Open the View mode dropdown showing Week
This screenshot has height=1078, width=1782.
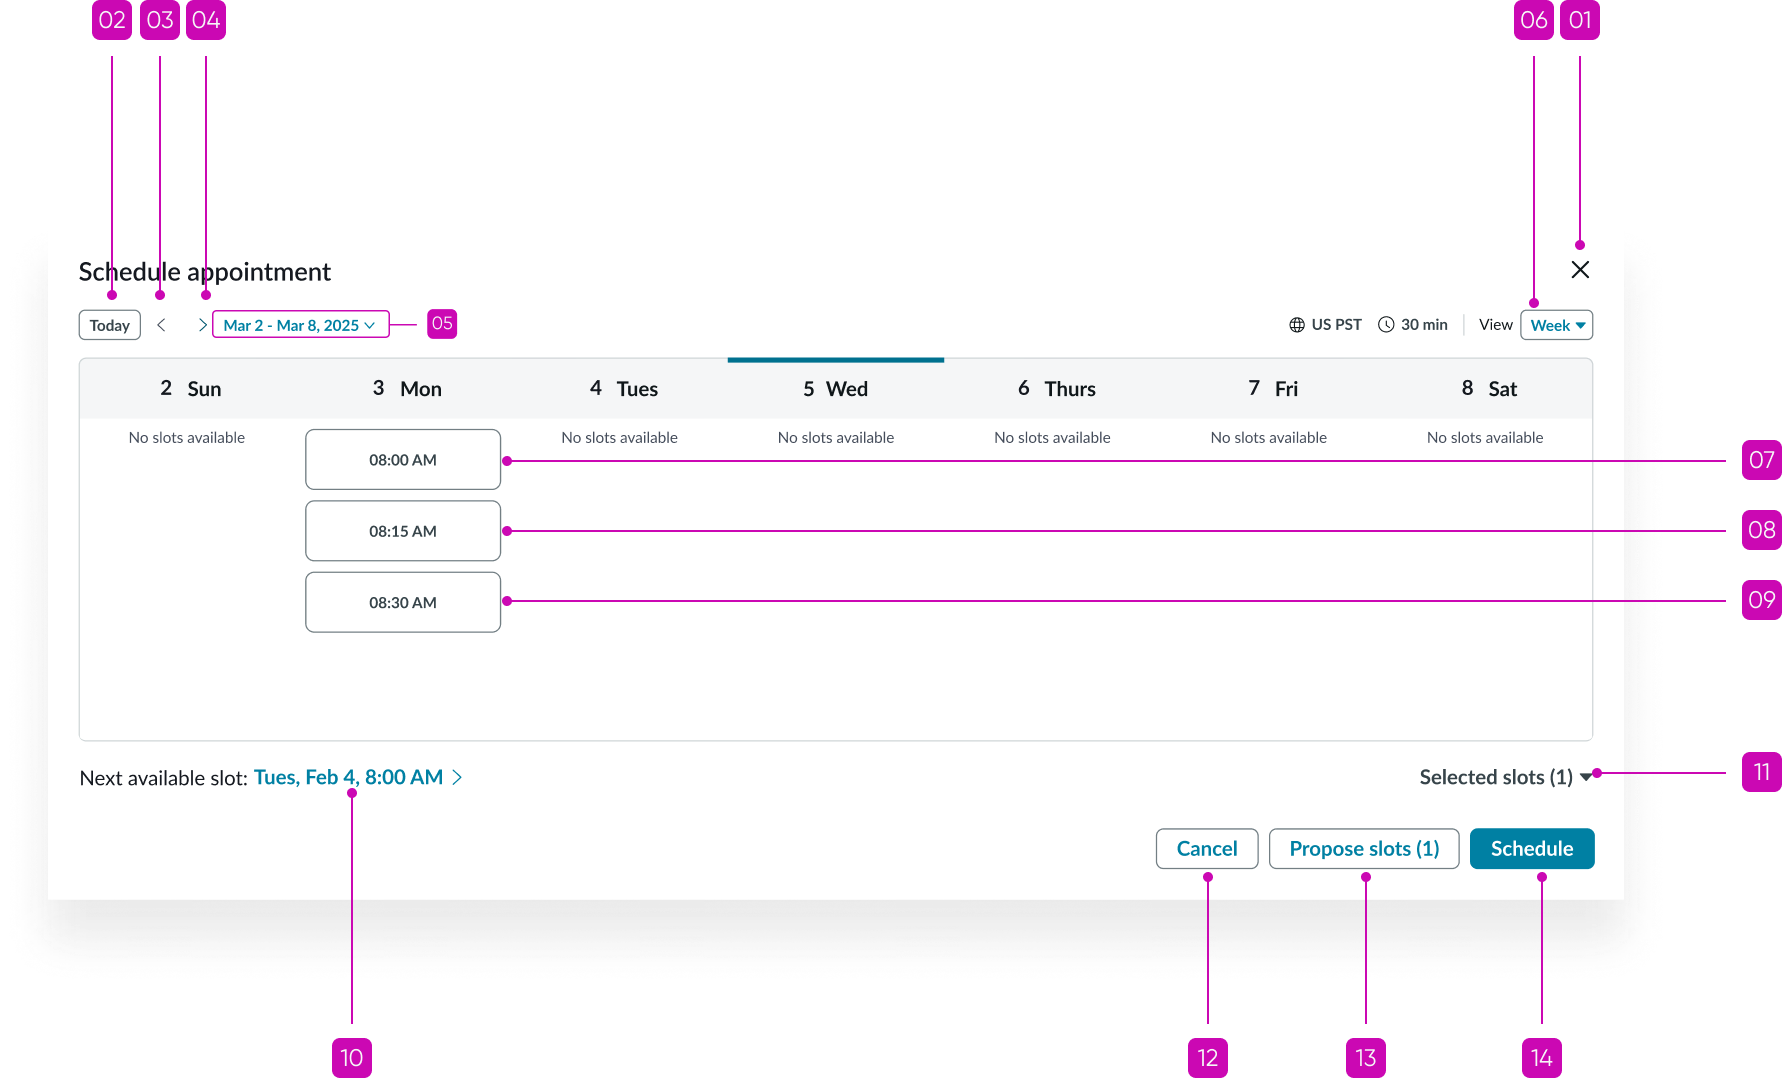(1556, 324)
